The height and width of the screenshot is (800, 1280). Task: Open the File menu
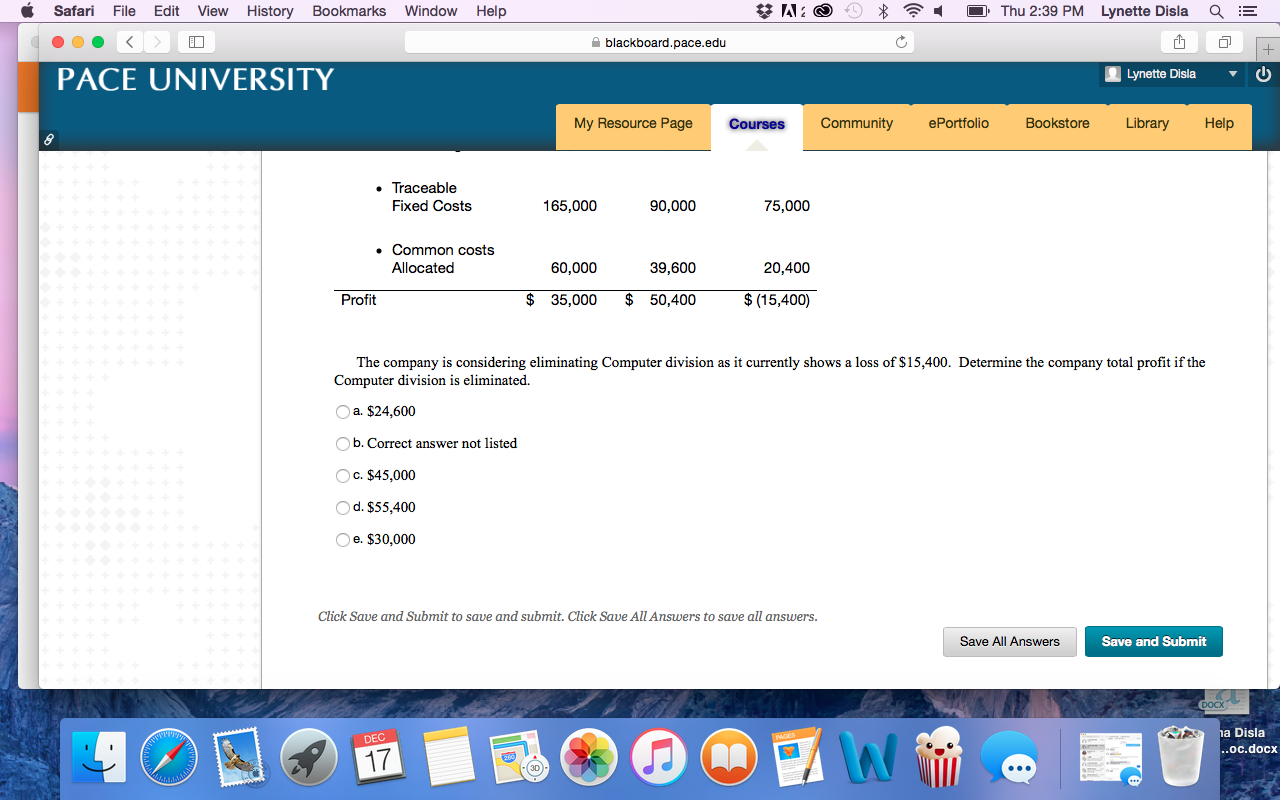[124, 11]
